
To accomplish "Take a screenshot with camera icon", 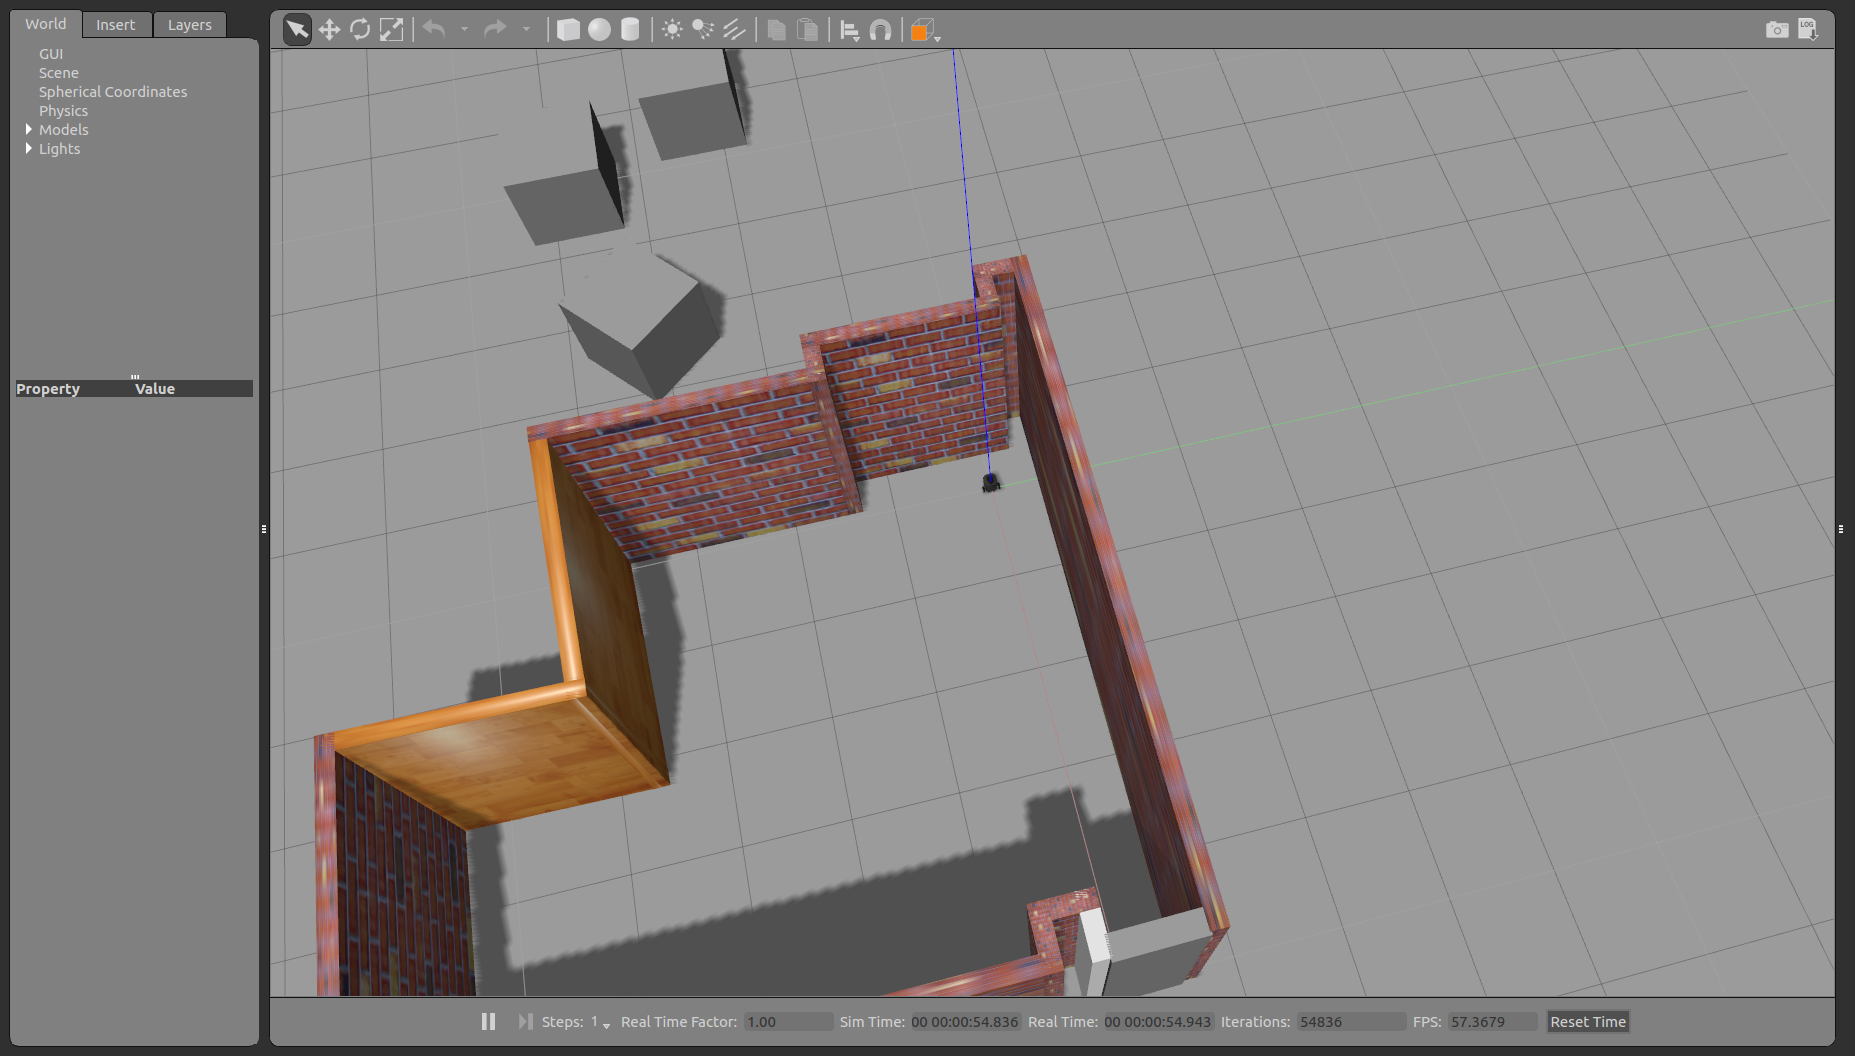I will click(1777, 30).
